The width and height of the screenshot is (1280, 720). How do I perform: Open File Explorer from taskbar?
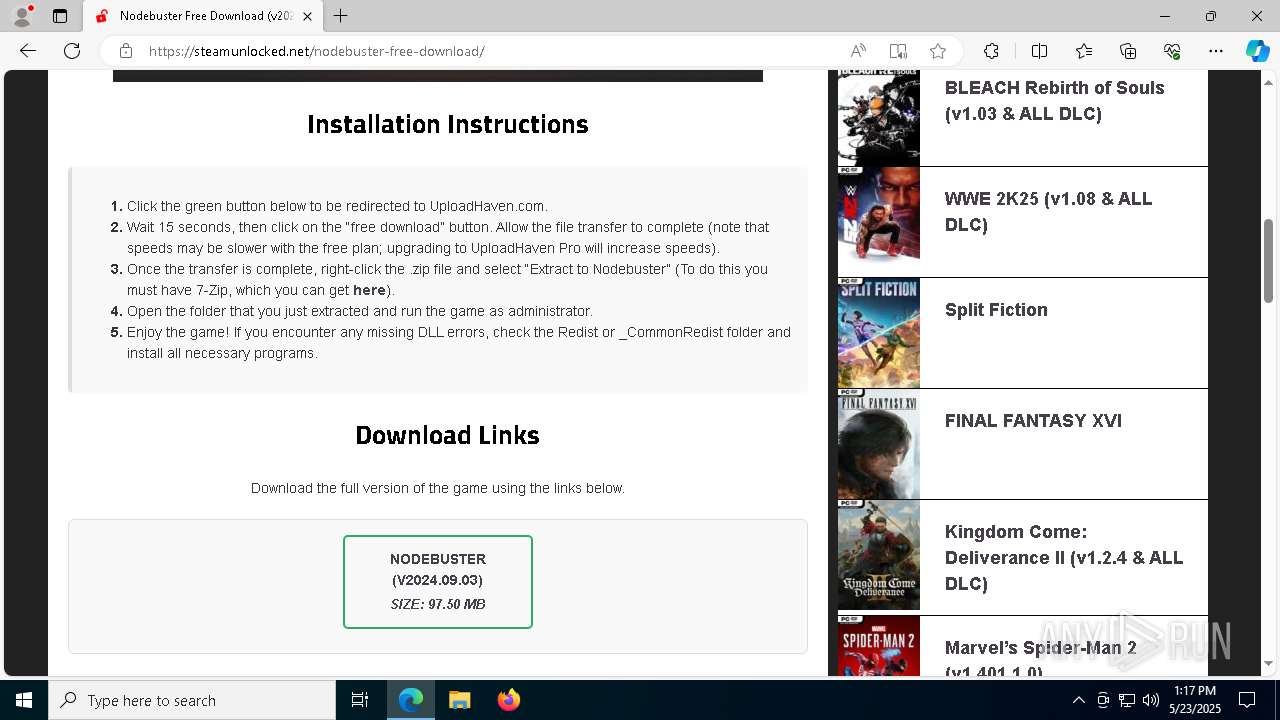point(459,700)
